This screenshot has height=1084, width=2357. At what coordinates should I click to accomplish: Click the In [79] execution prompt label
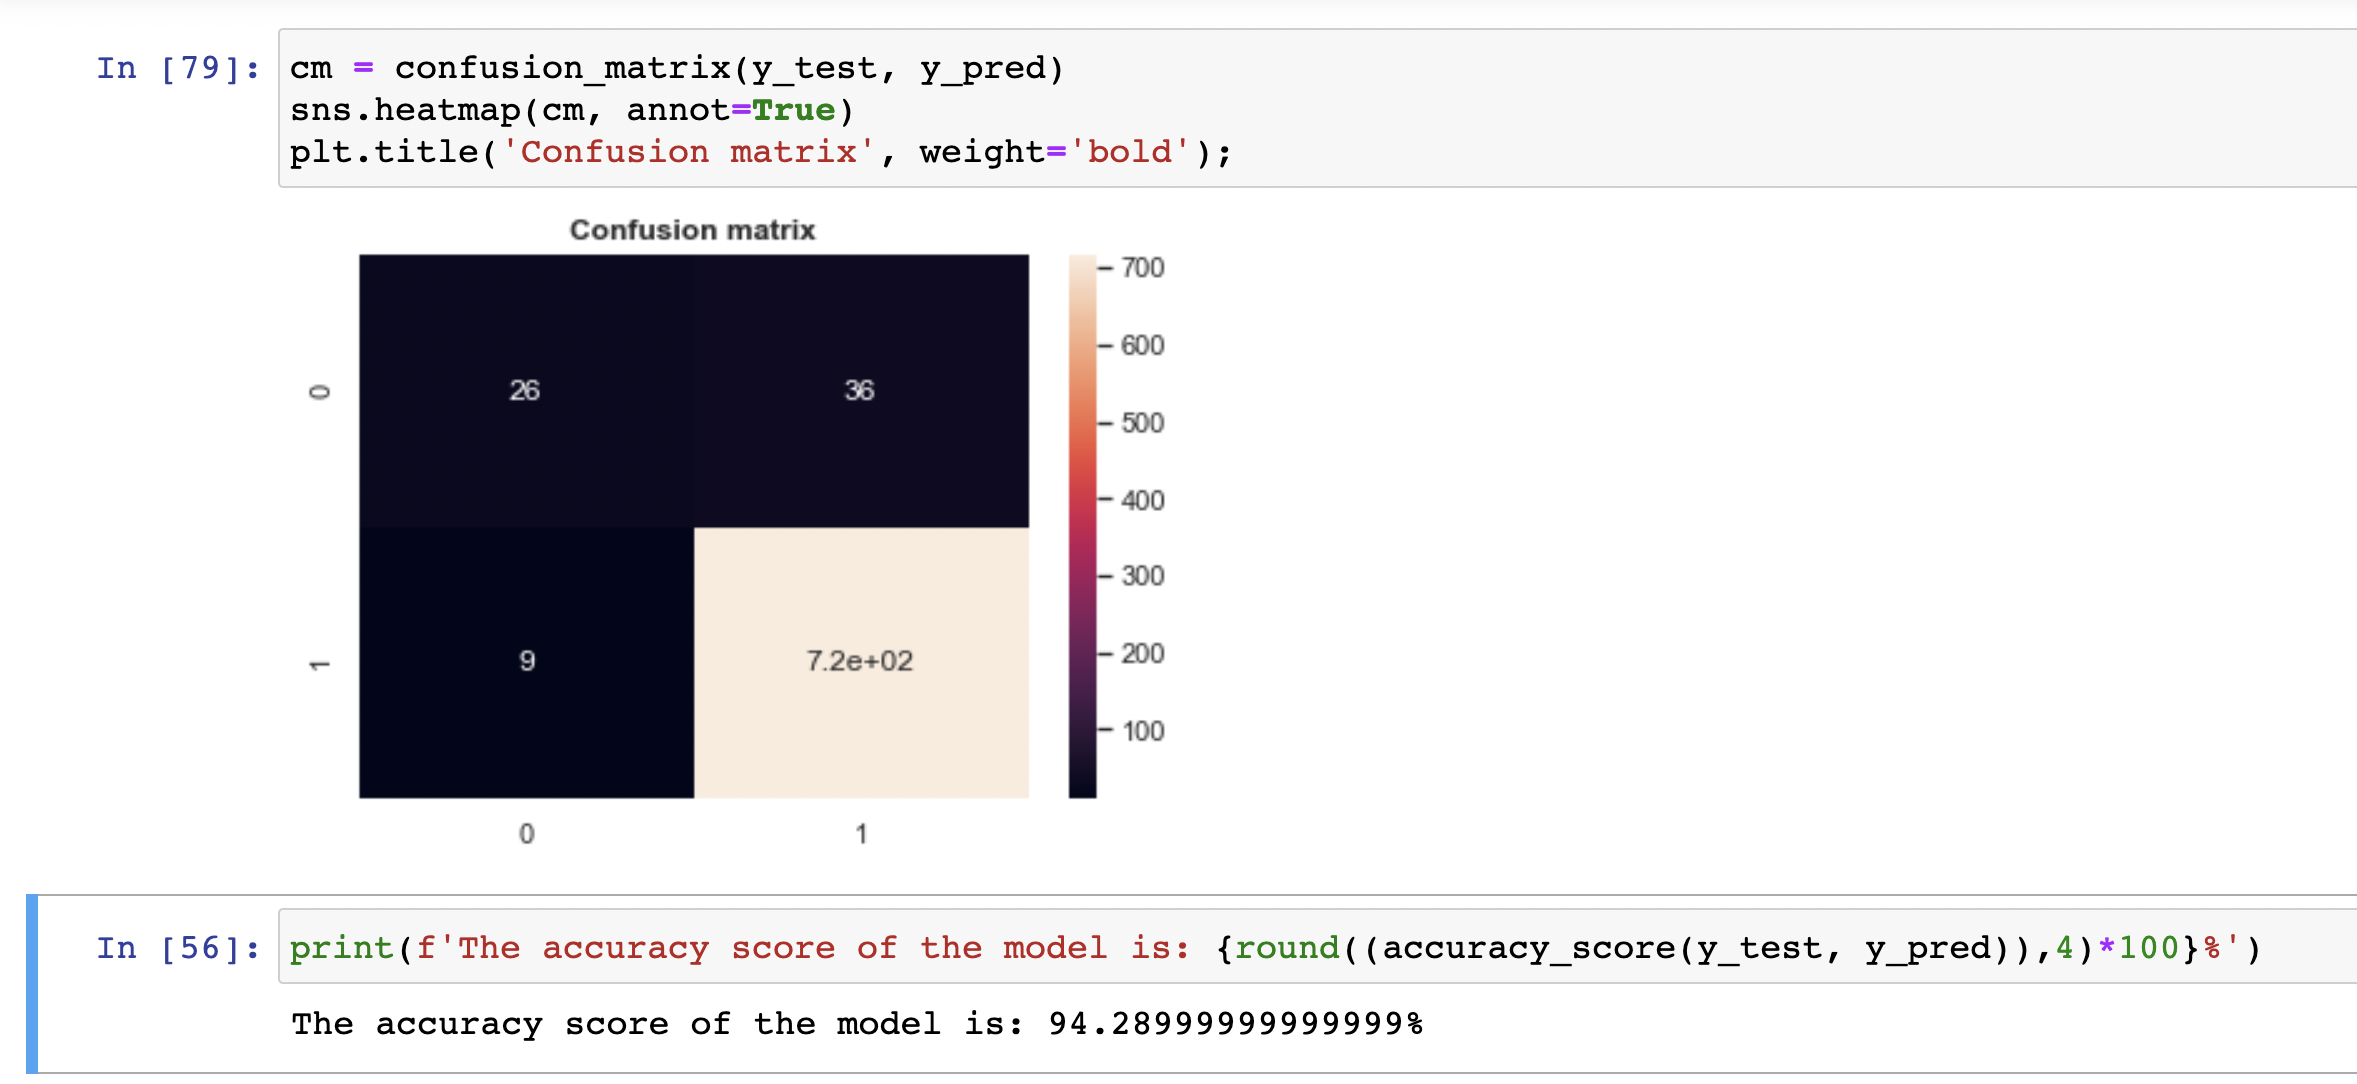176,68
